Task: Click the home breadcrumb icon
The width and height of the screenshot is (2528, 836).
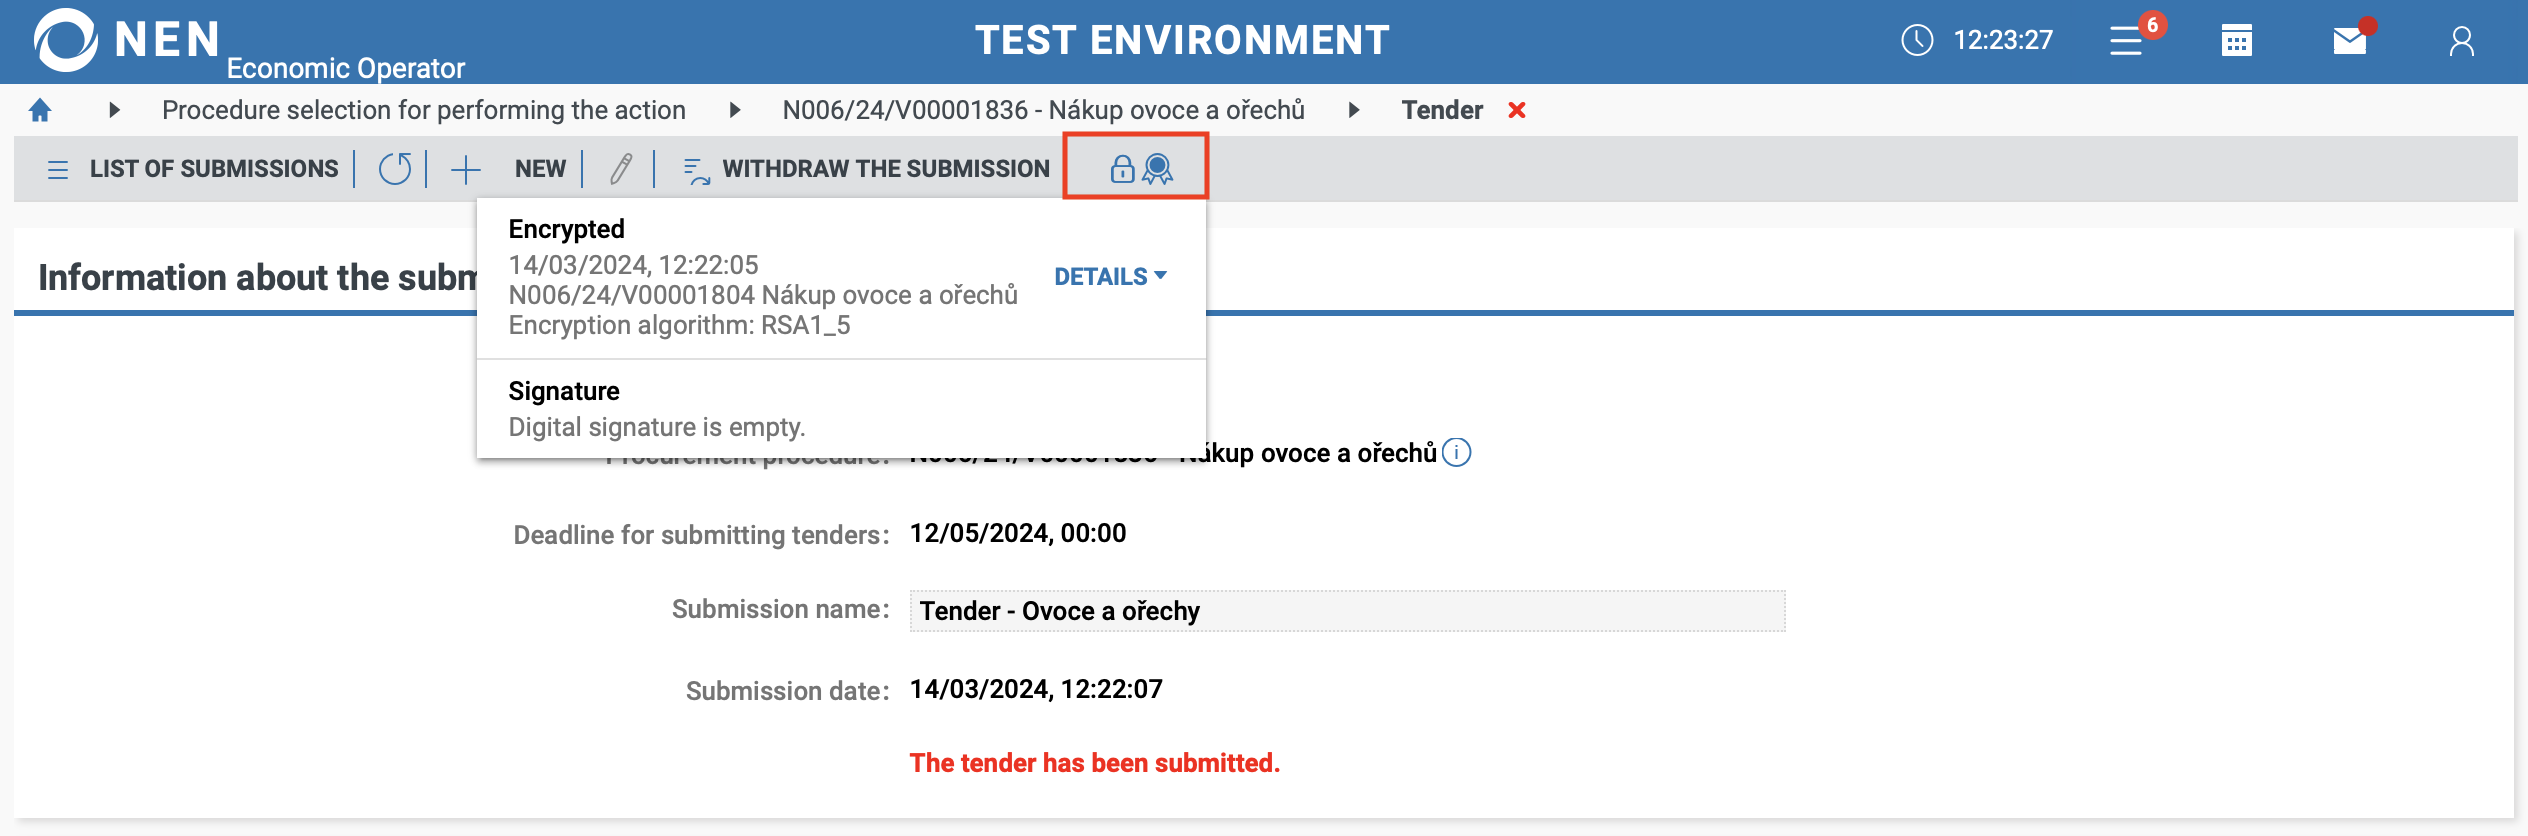Action: (40, 110)
